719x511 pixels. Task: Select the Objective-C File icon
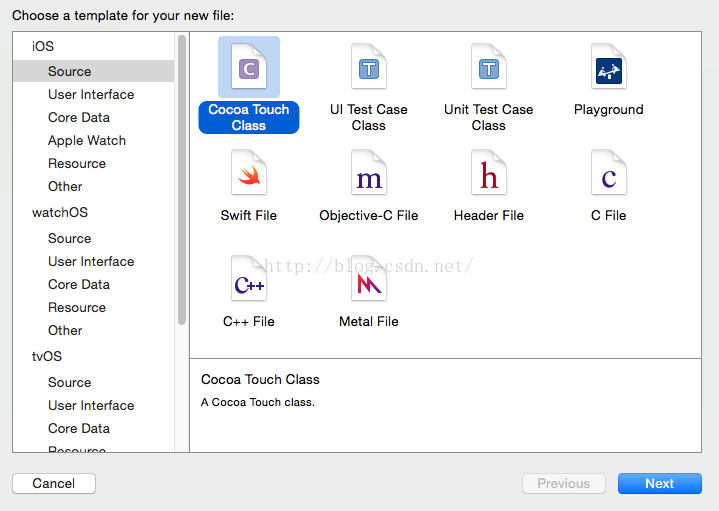tap(369, 172)
